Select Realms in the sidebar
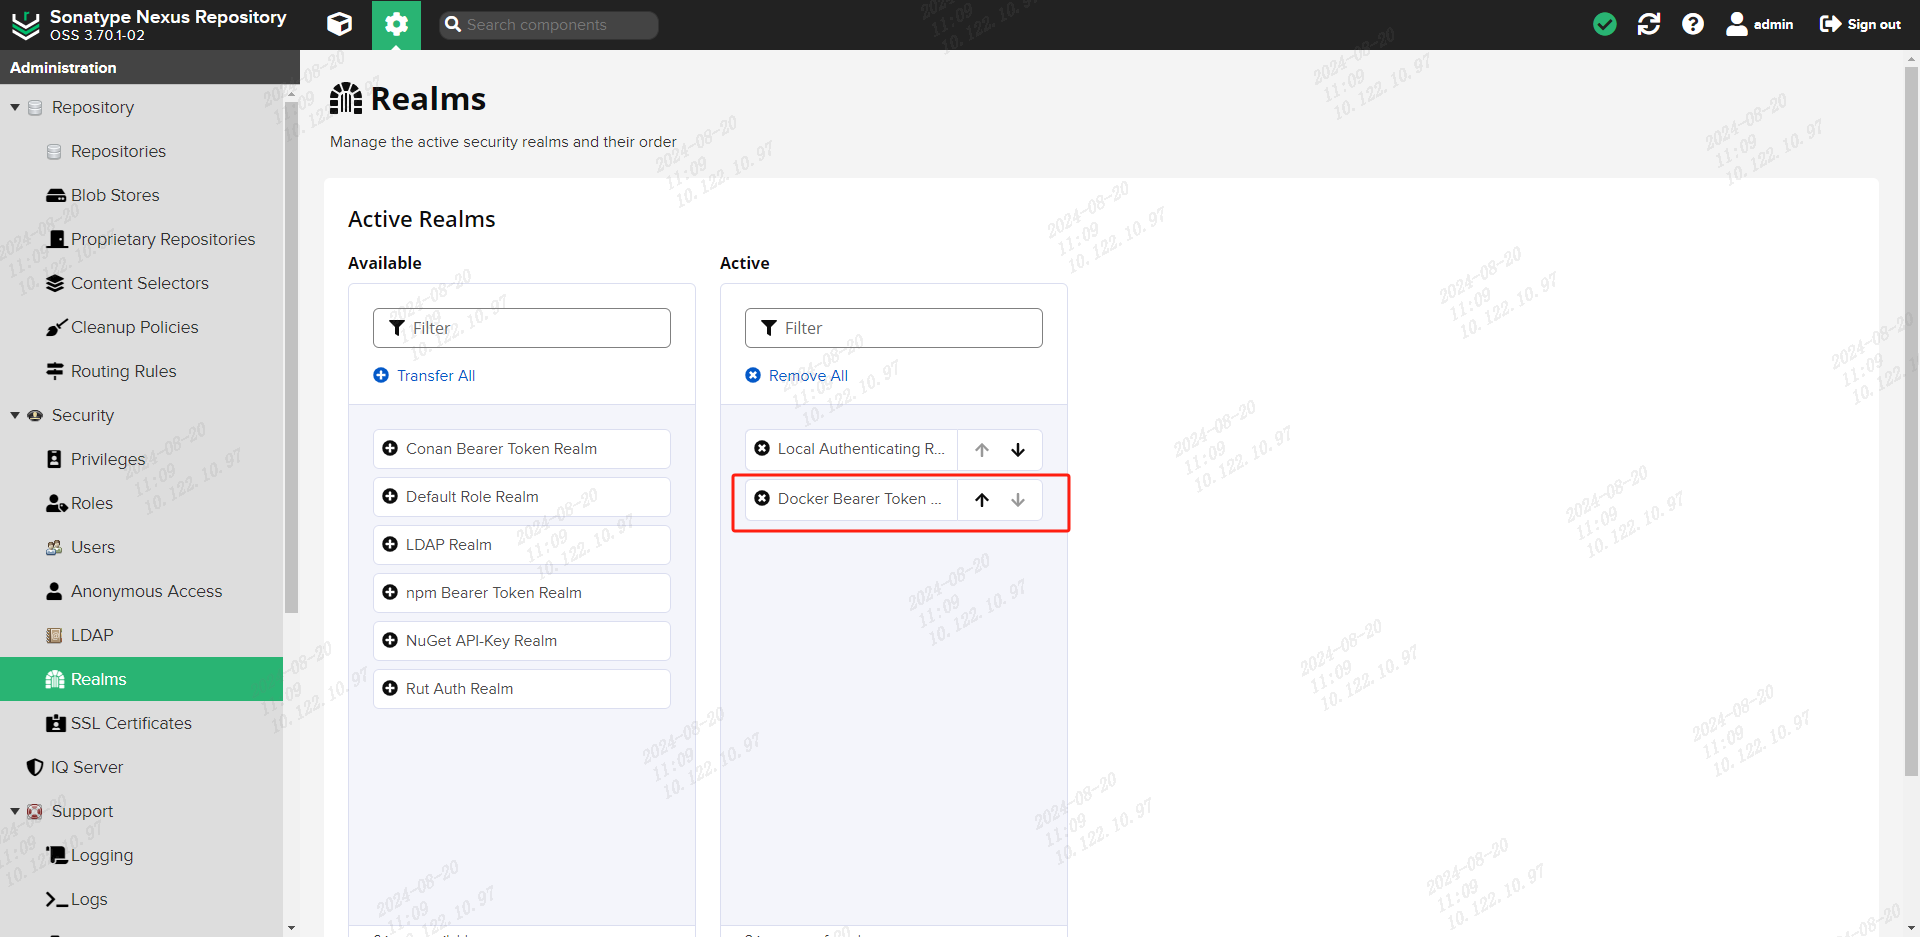This screenshot has height=937, width=1920. pyautogui.click(x=141, y=679)
